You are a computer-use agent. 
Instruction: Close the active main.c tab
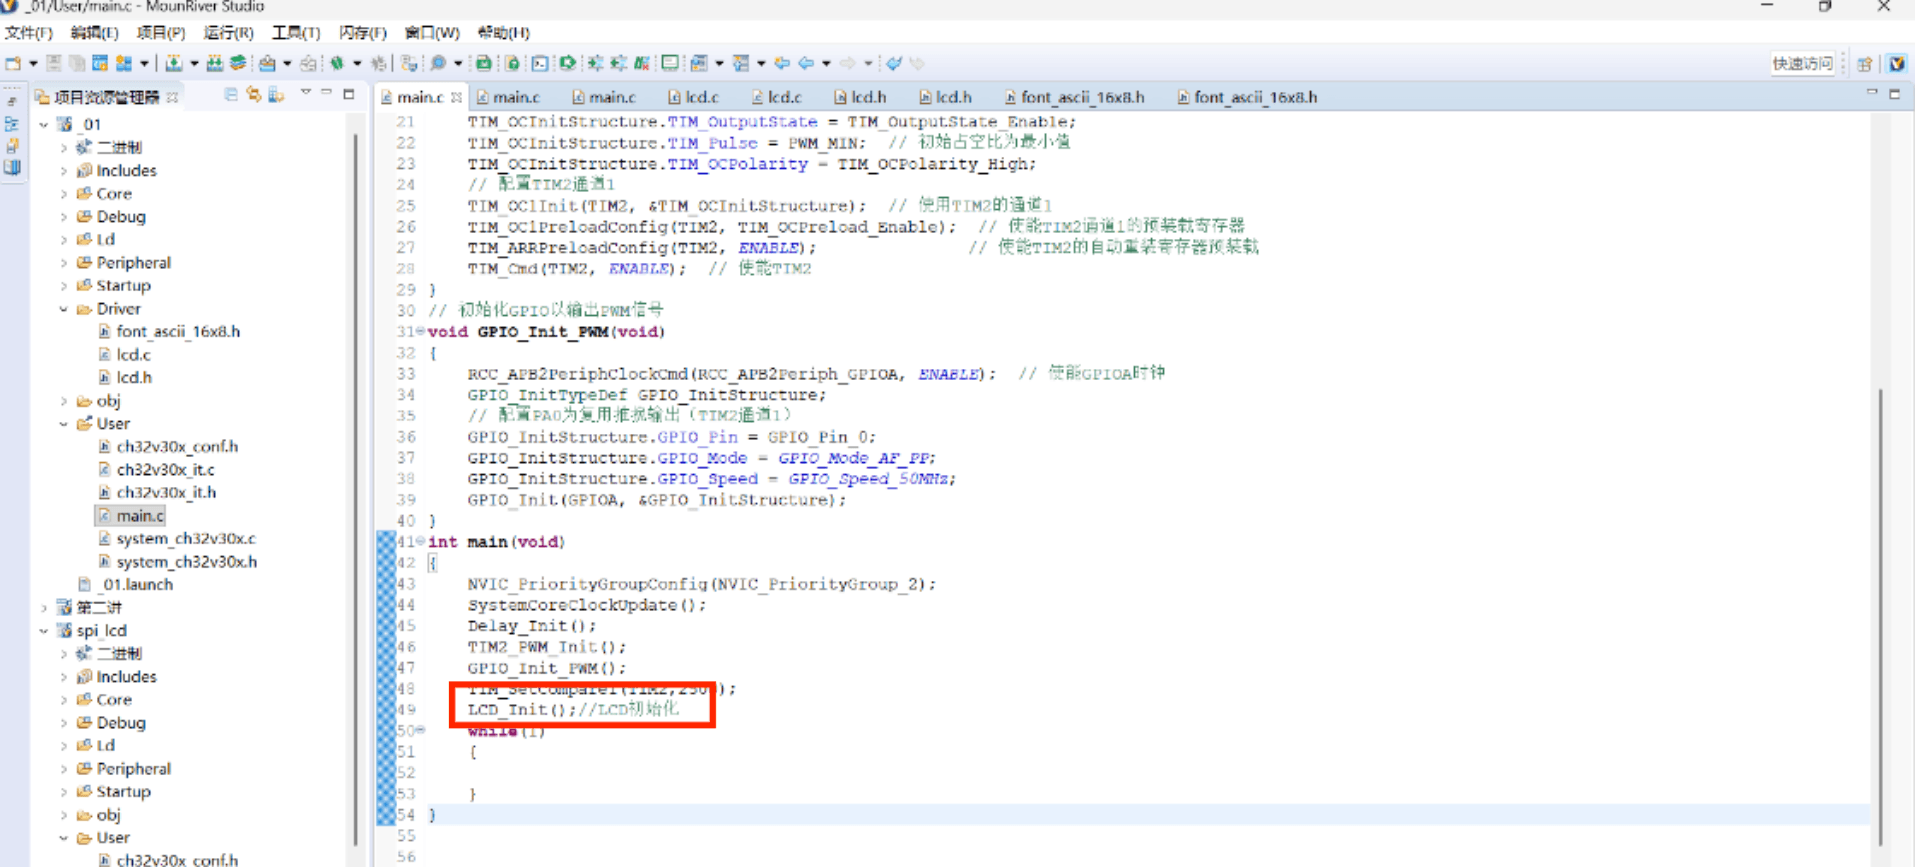(457, 97)
